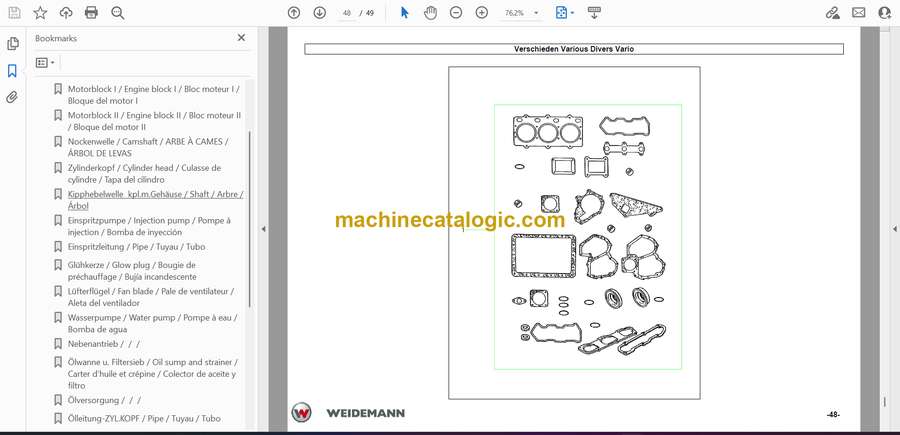This screenshot has height=435, width=900.
Task: Open the find text magnifier
Action: point(118,13)
